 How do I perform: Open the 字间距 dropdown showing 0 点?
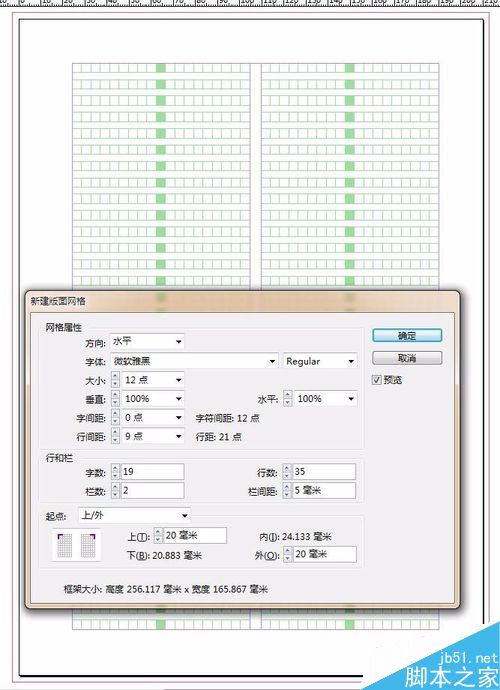pyautogui.click(x=152, y=418)
